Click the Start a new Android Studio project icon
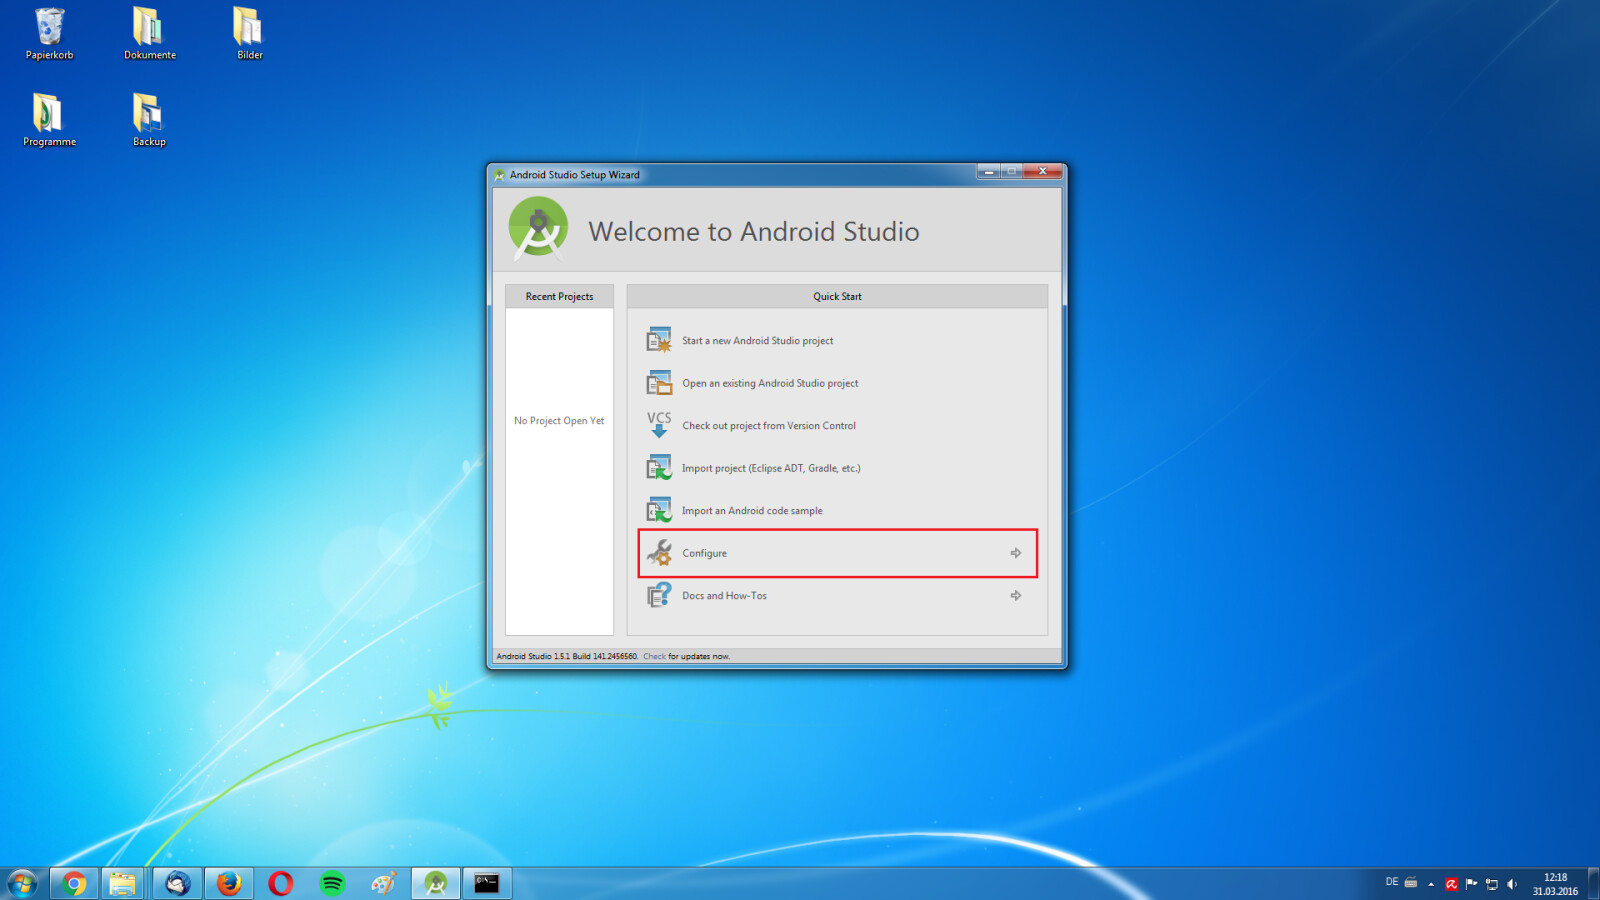 pyautogui.click(x=659, y=341)
